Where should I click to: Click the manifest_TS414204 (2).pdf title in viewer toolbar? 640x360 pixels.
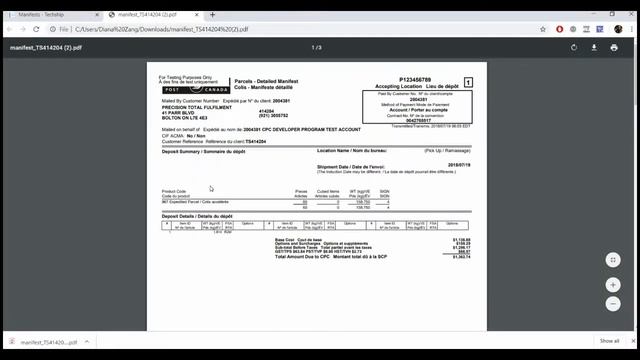pyautogui.click(x=46, y=48)
